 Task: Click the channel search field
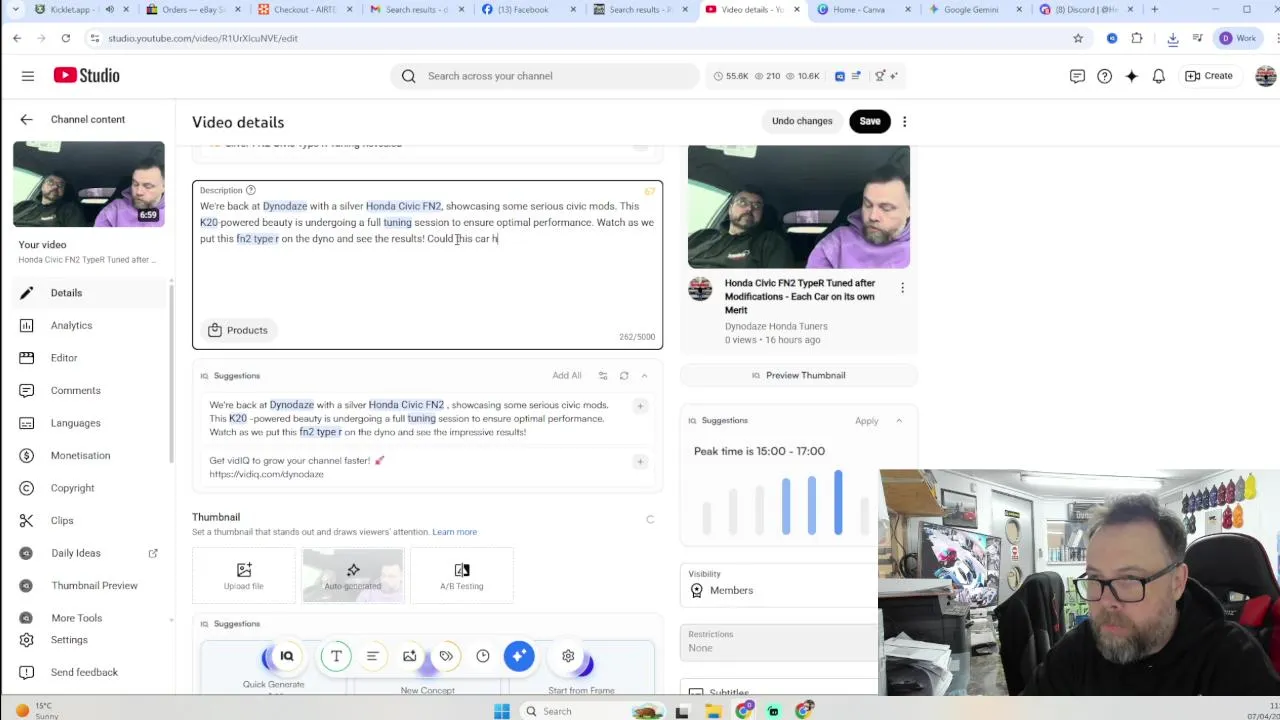pos(545,76)
